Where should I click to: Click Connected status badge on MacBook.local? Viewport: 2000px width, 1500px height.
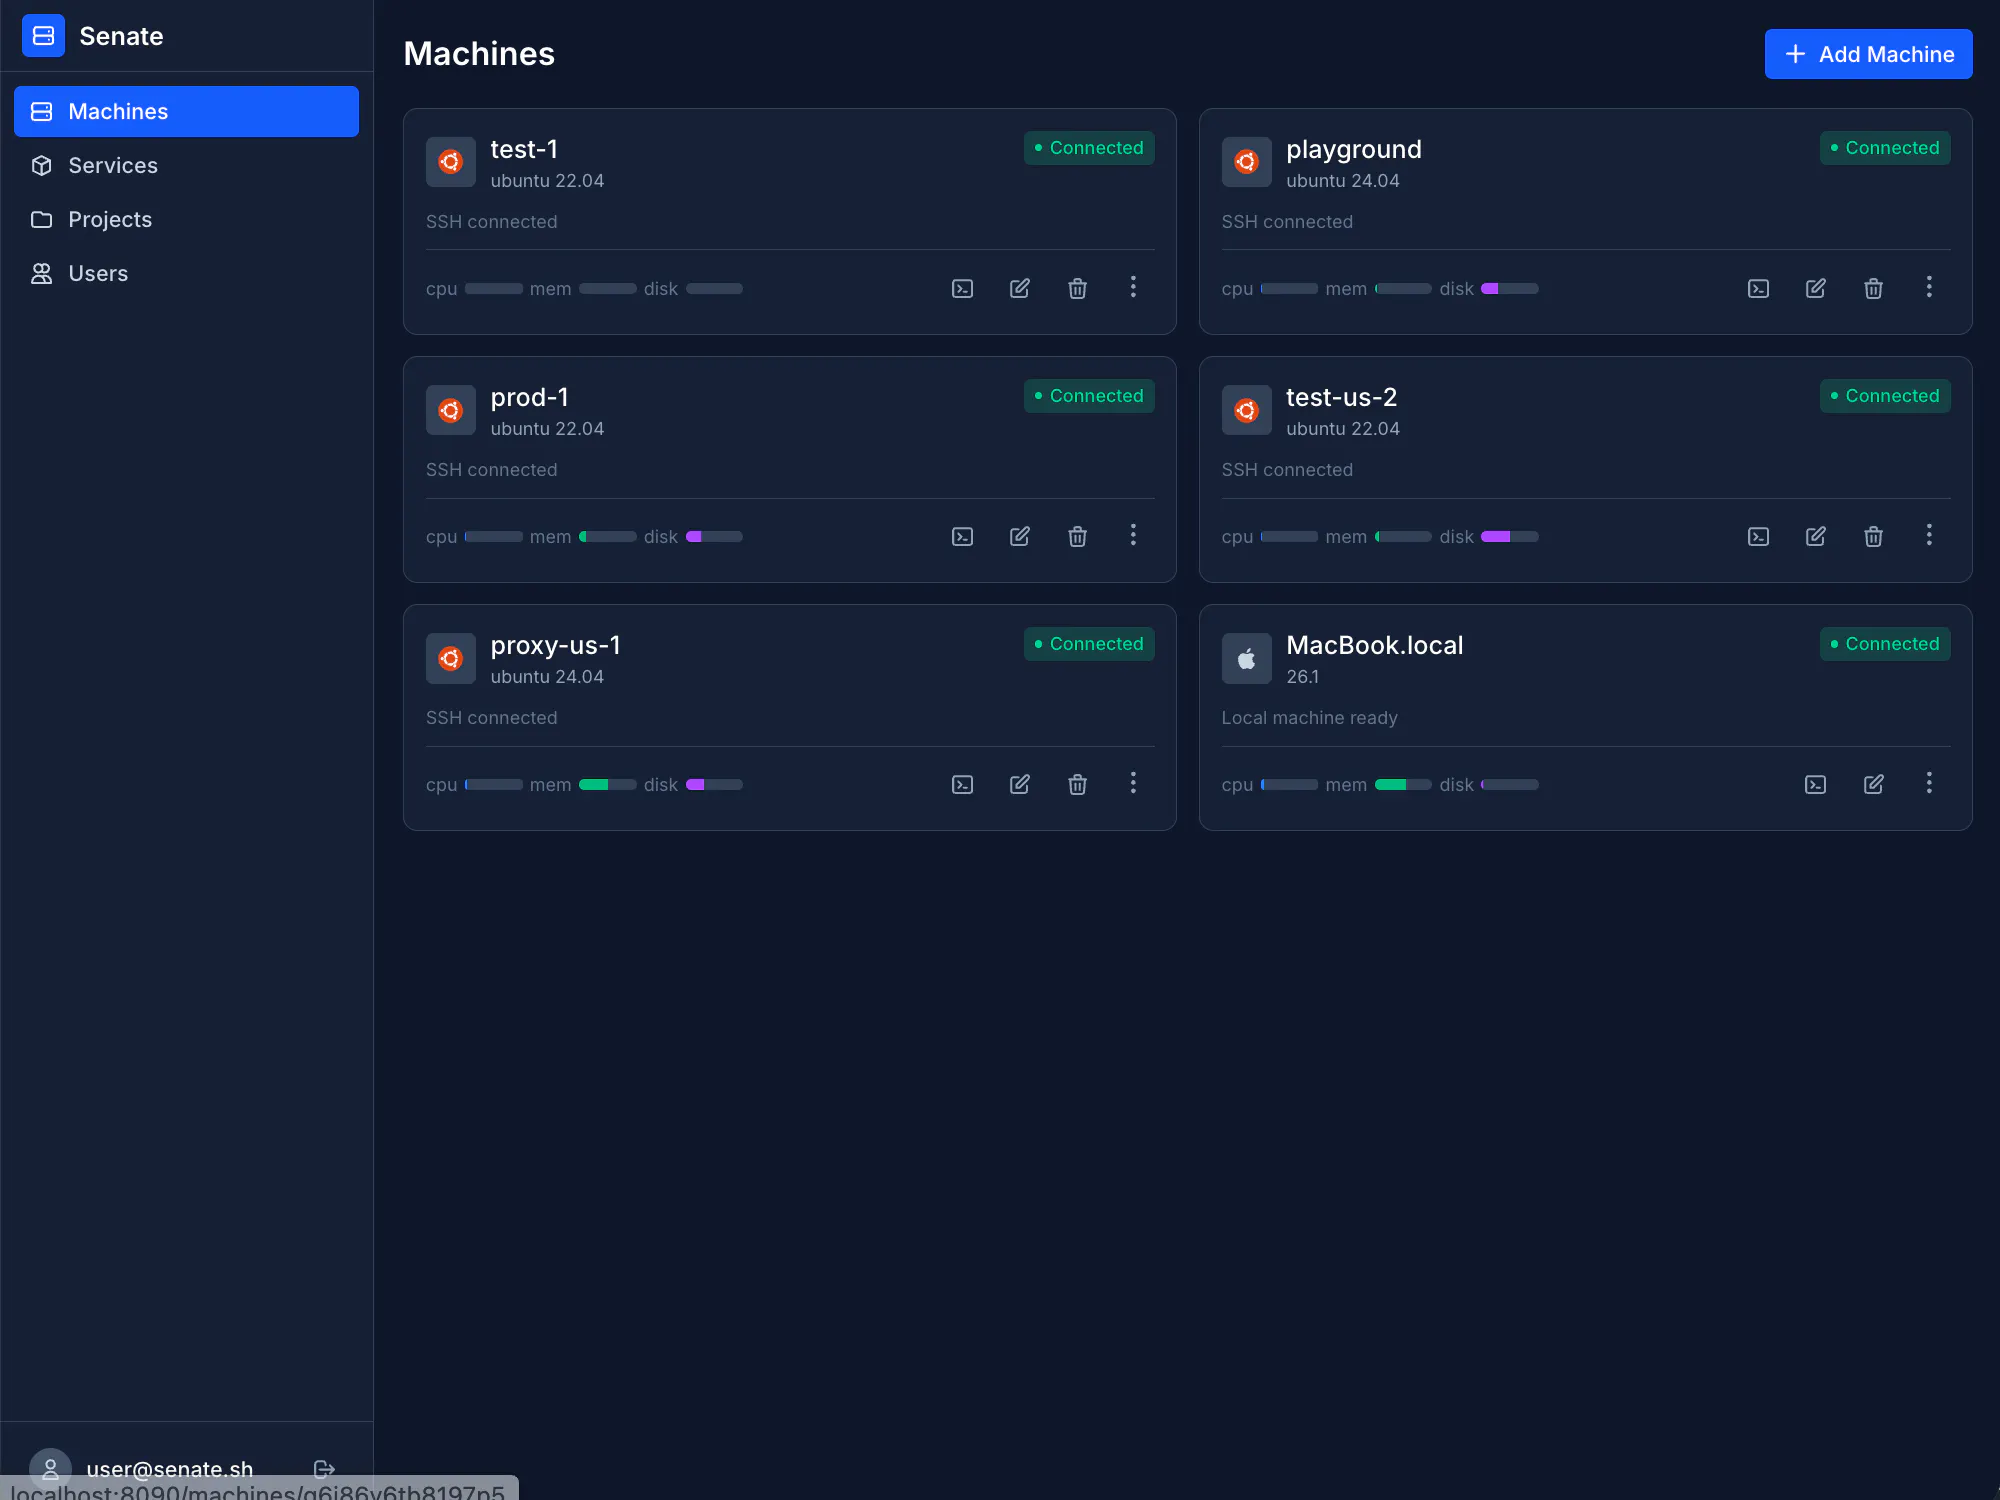[1885, 644]
